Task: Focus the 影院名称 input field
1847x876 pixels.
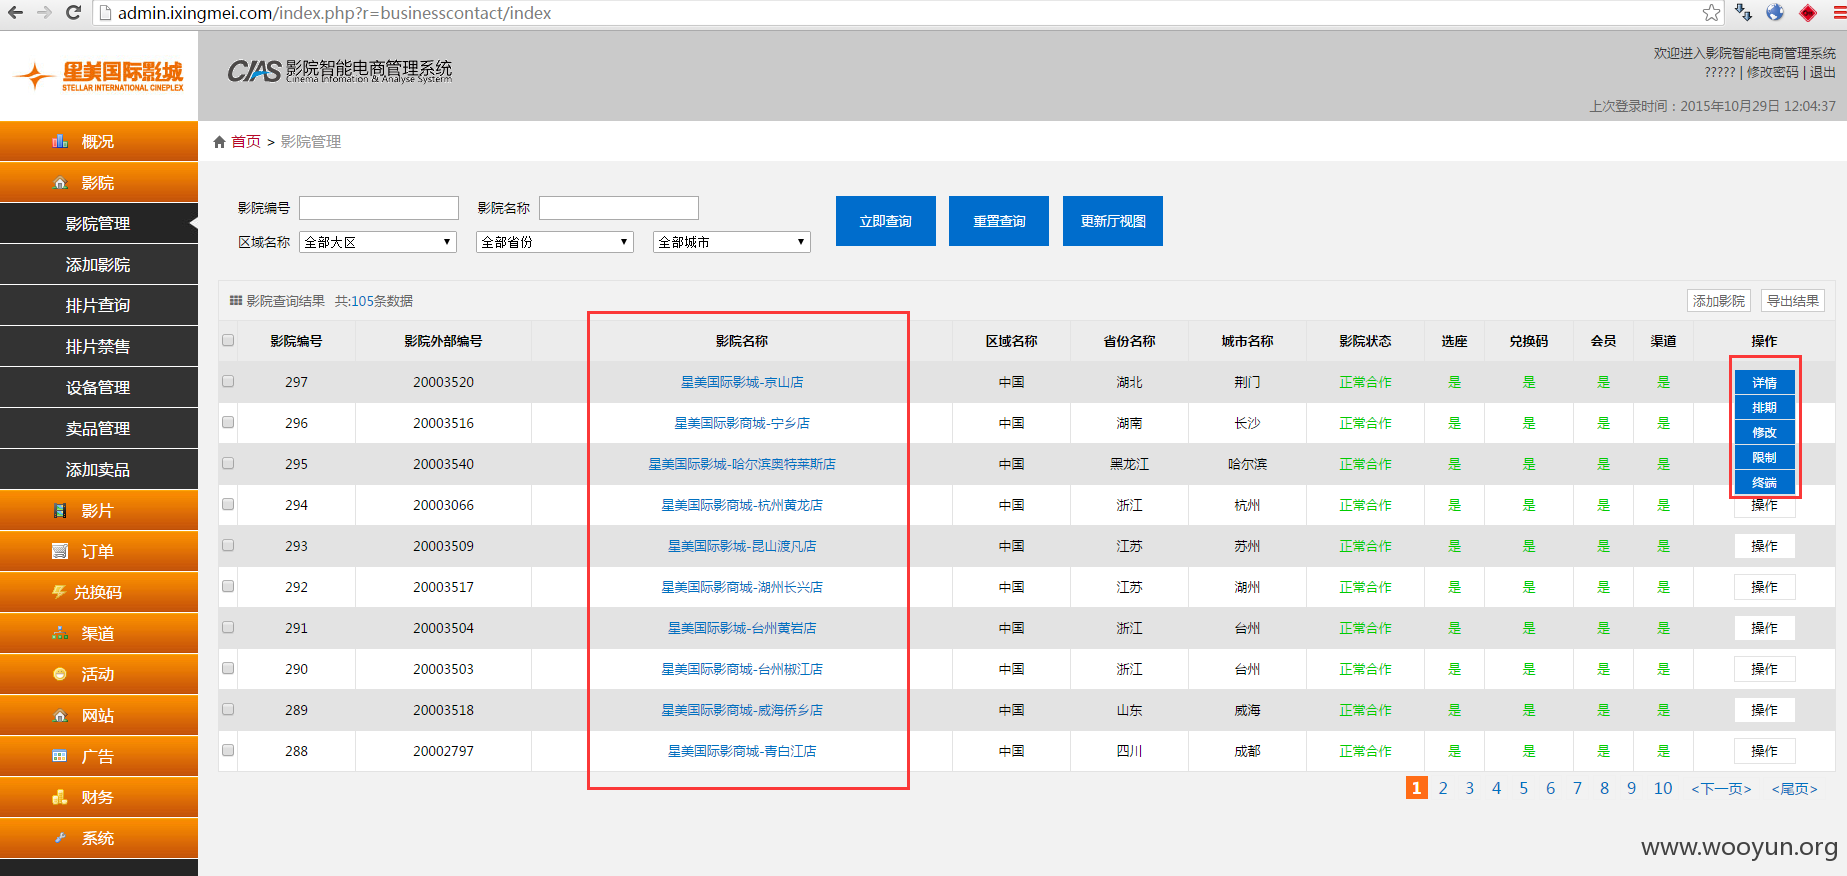Action: (x=619, y=208)
